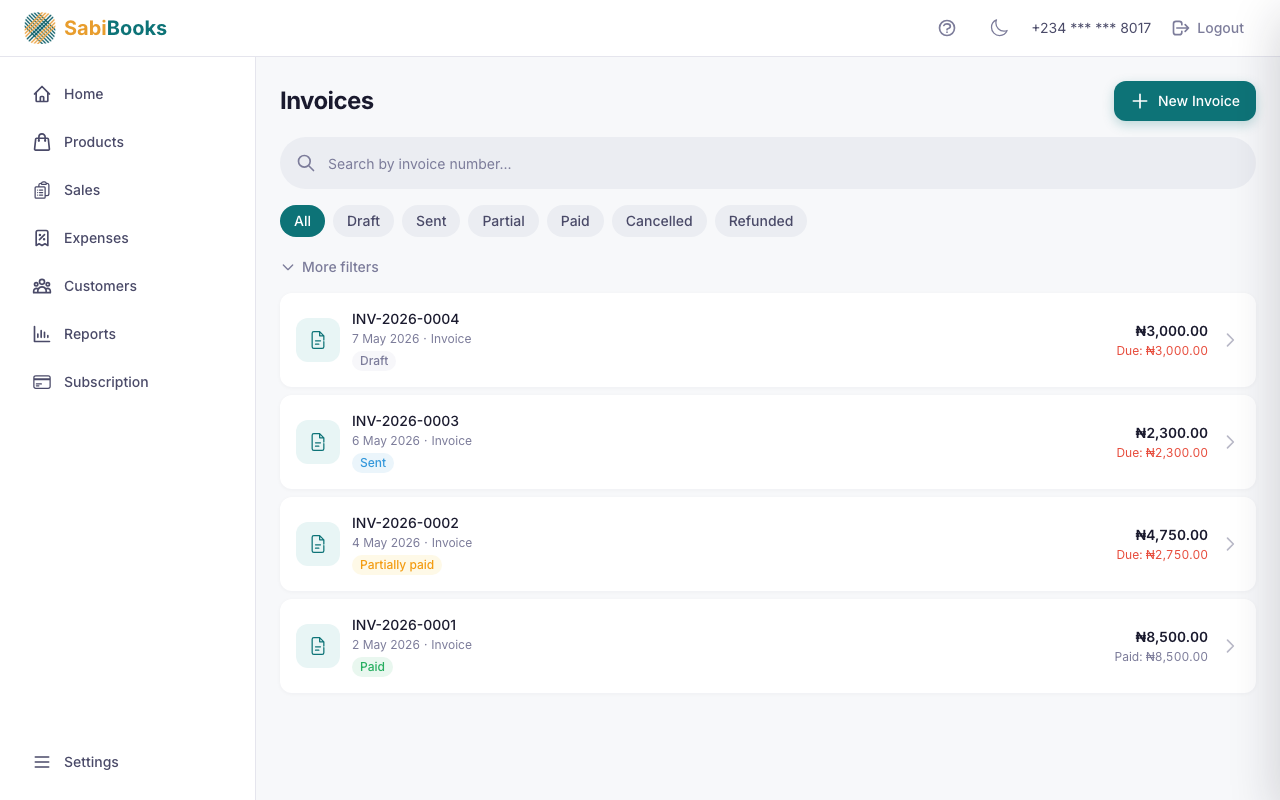Image resolution: width=1280 pixels, height=800 pixels.
Task: Click the 7 May 2026 · Invoice date line
Action: click(x=412, y=339)
